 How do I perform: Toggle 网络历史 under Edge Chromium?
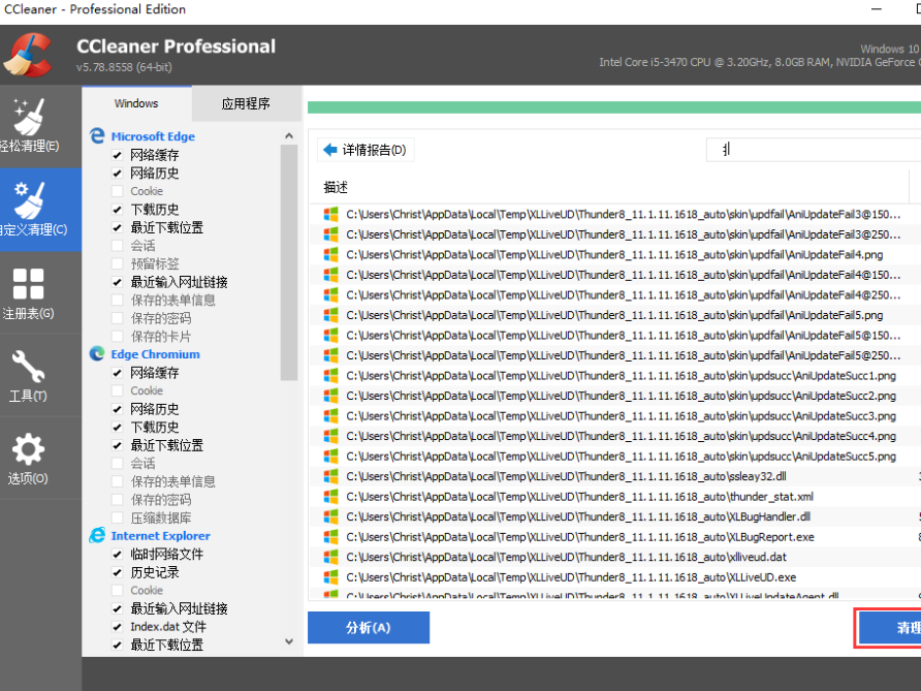117,409
